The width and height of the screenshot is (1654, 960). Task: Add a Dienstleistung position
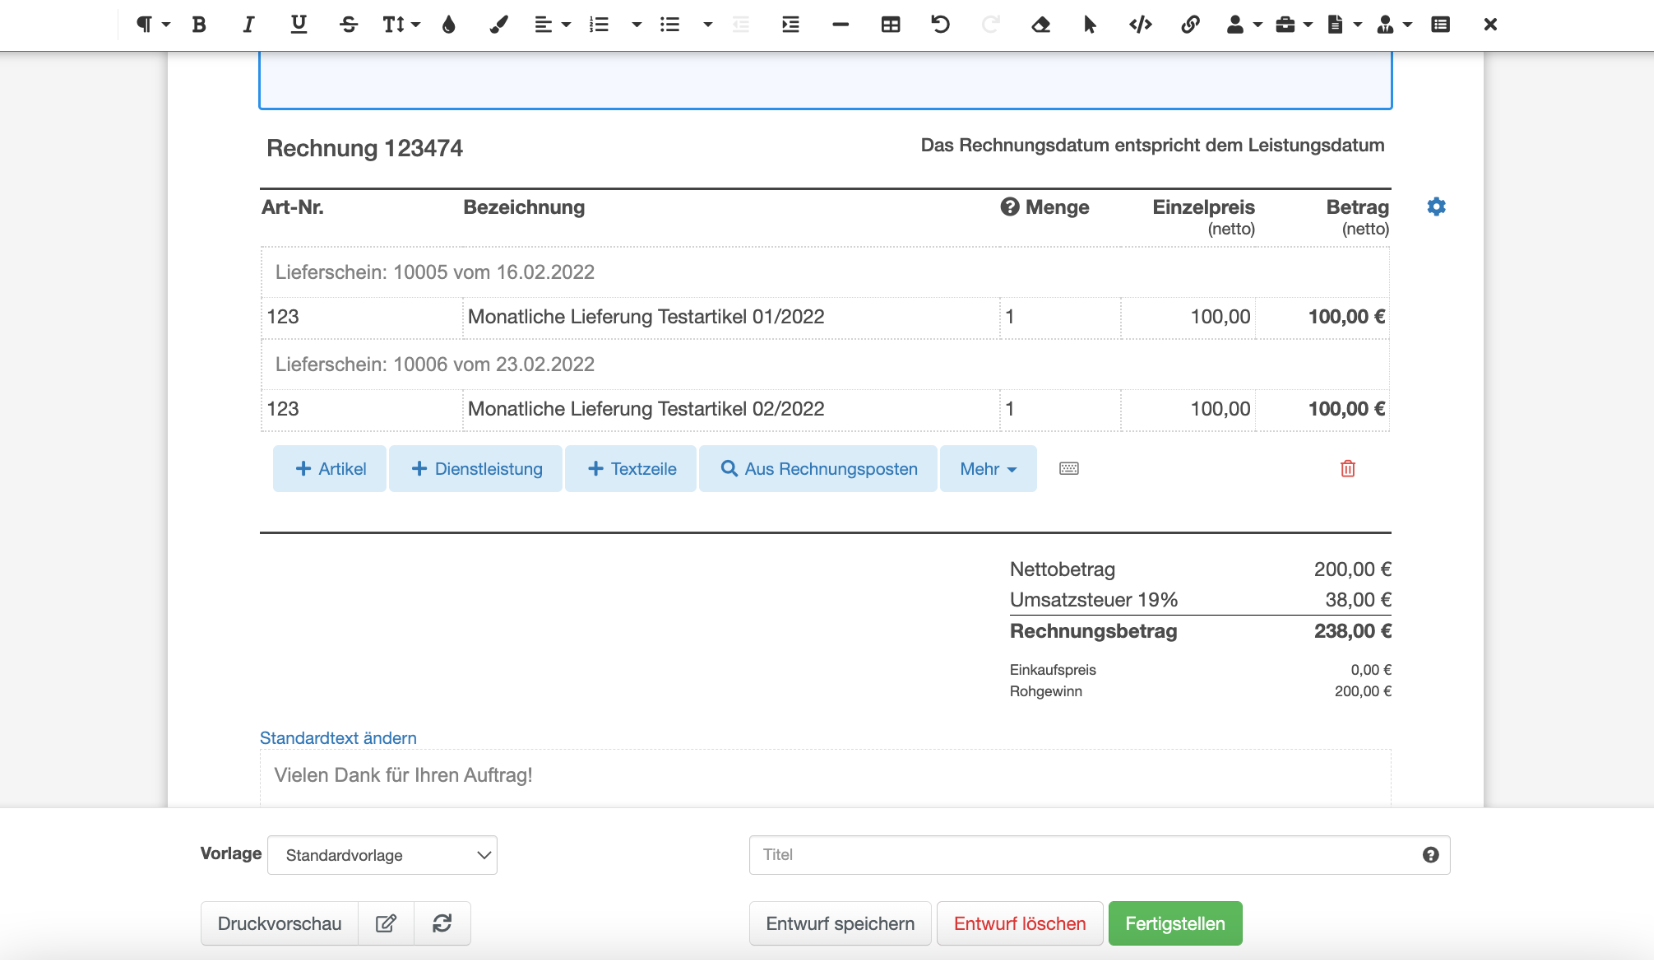pyautogui.click(x=476, y=469)
